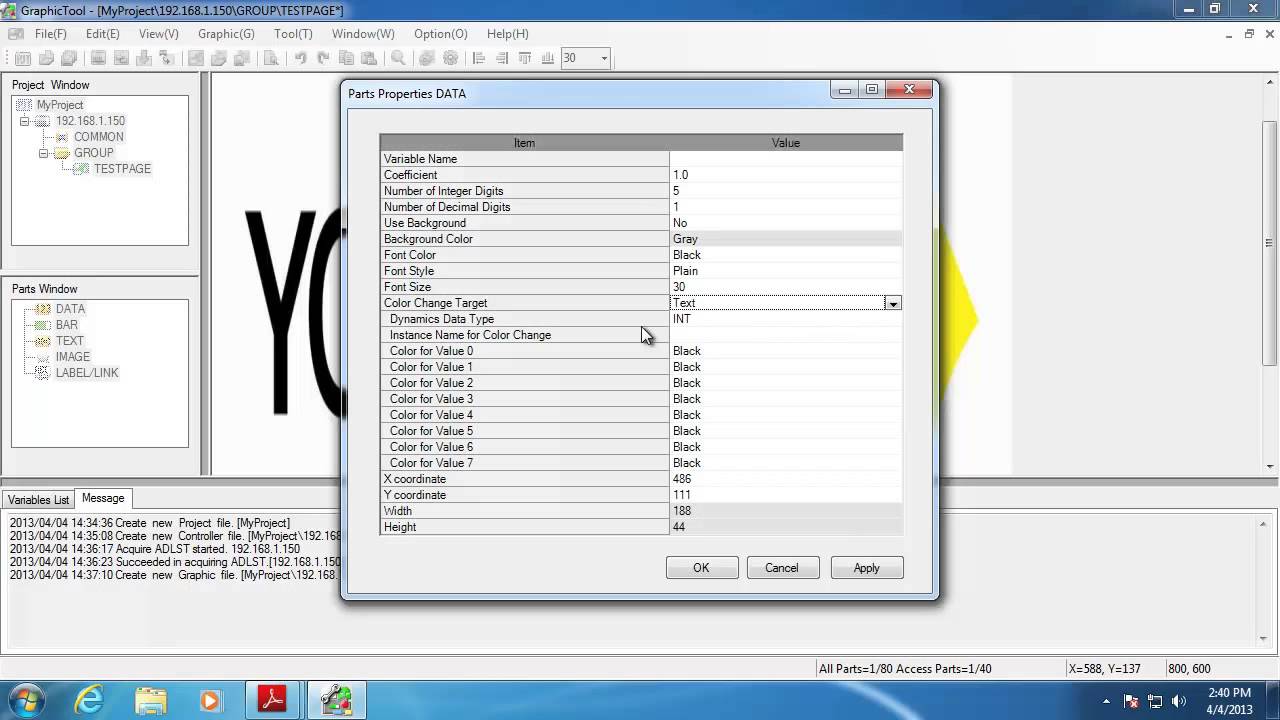The height and width of the screenshot is (720, 1280).
Task: Click the taskbar clock showing 2:40 PM
Action: [1229, 700]
